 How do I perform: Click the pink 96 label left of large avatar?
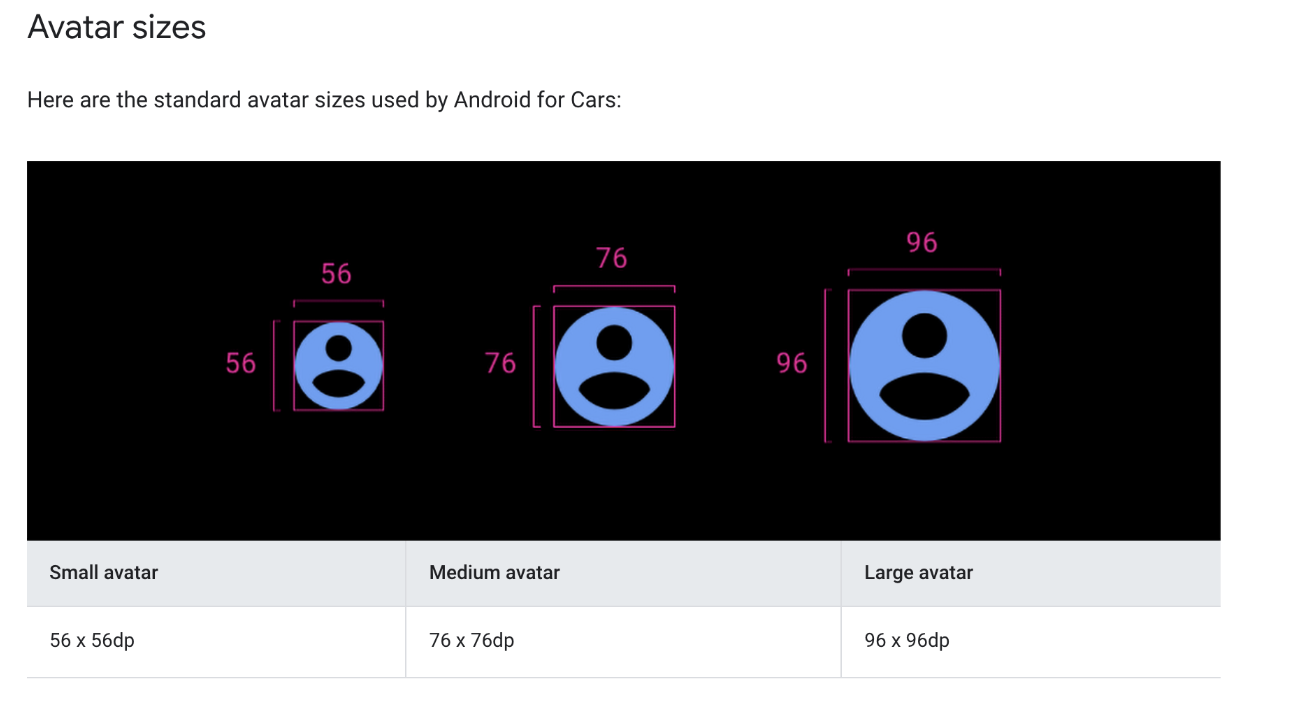[x=792, y=363]
